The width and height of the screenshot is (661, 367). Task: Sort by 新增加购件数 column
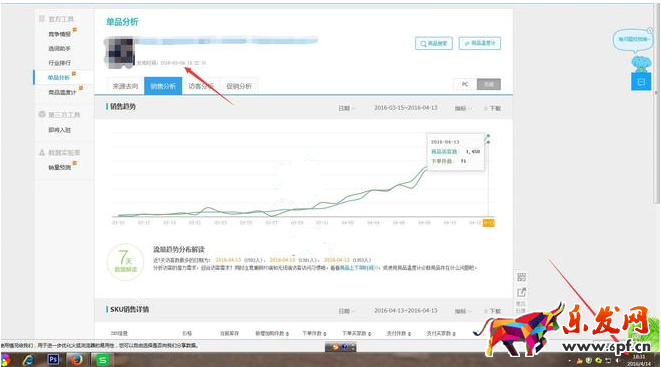coord(272,333)
